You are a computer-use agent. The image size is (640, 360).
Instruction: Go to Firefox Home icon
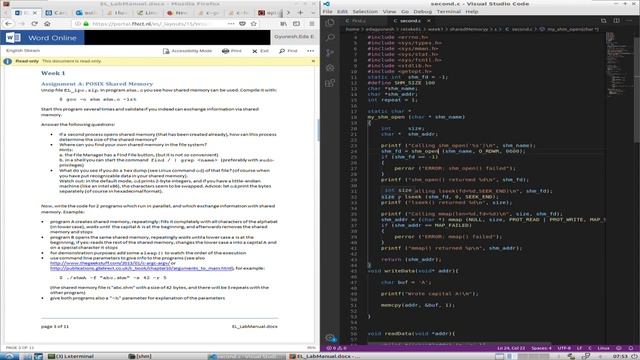[x=47, y=24]
